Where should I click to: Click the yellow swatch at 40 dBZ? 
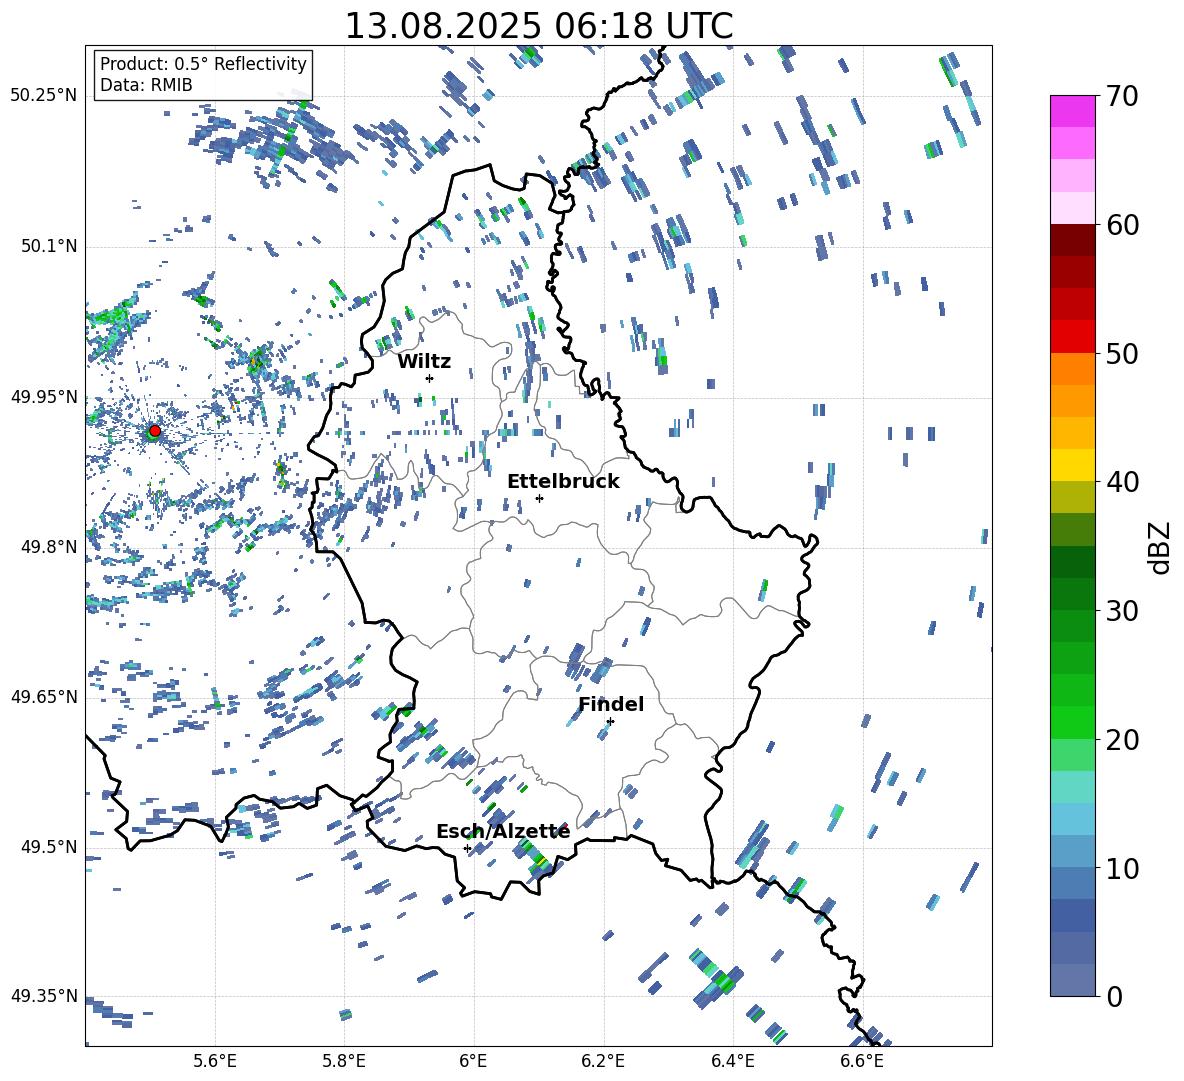[x=1073, y=465]
